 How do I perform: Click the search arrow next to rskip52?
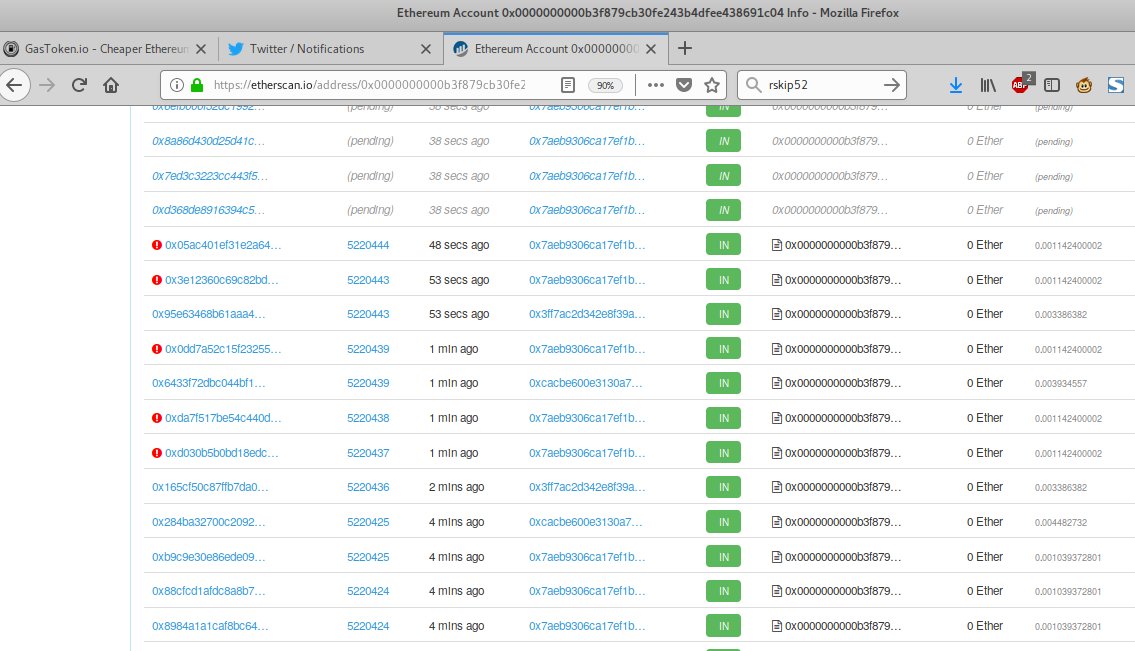point(891,85)
